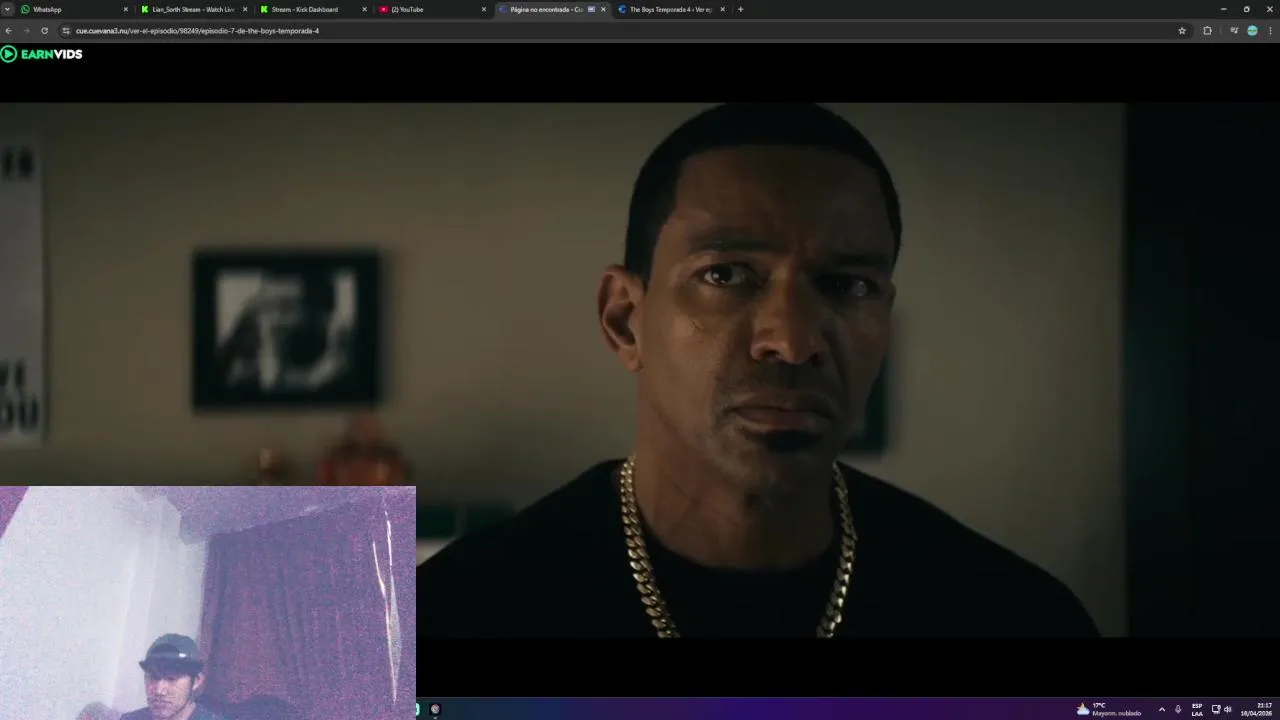Open the weather widget showing 17°C

click(1108, 709)
